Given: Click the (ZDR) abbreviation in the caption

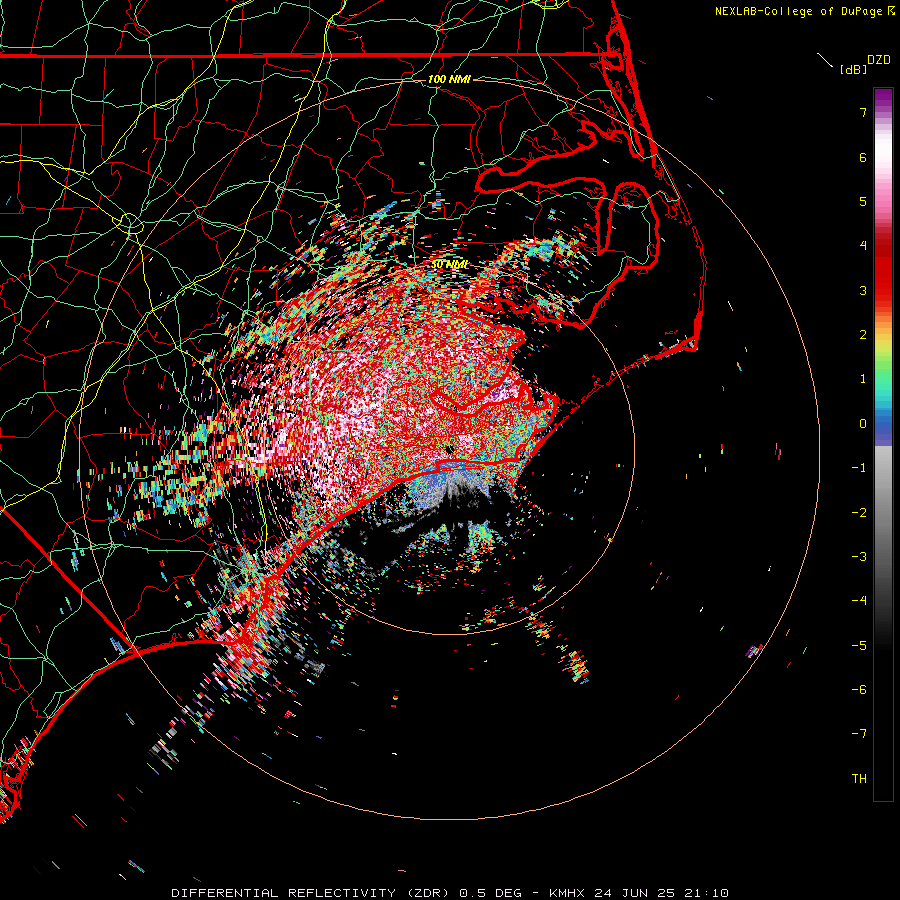Looking at the screenshot, I should point(430,893).
